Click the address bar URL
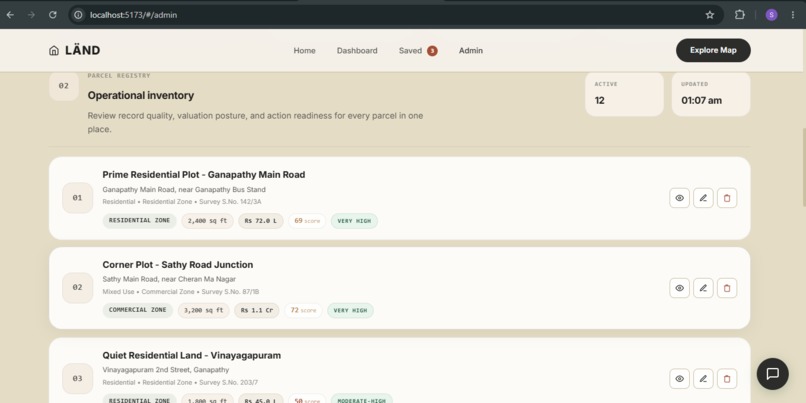Screen dimensions: 806x403 pyautogui.click(x=134, y=15)
